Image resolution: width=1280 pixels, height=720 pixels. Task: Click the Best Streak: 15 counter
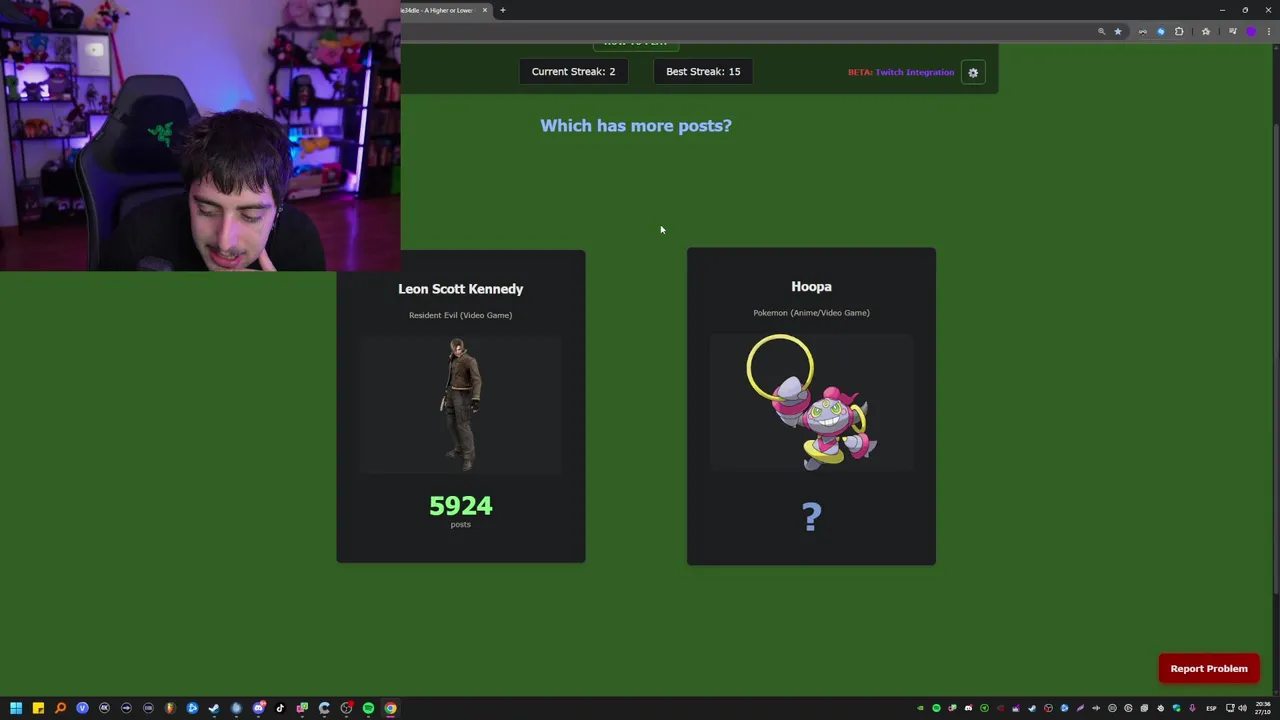703,72
